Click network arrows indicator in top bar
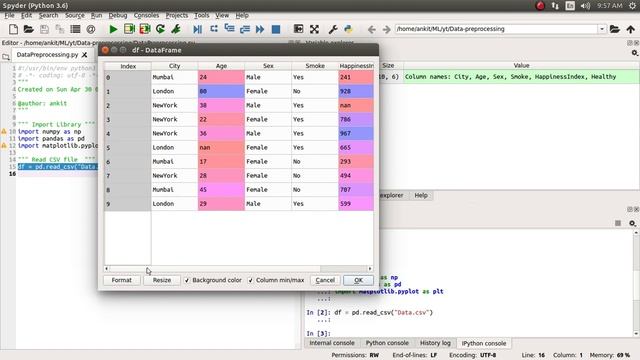This screenshot has height=360, width=640. pos(555,6)
